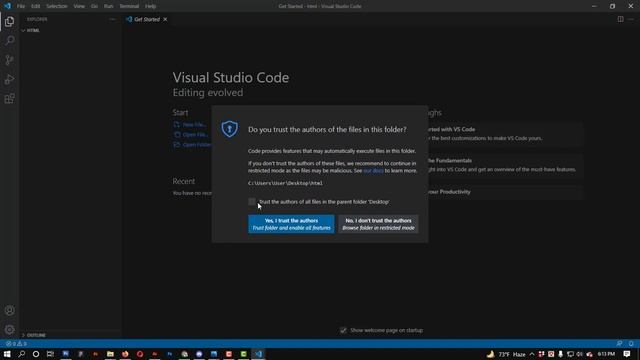The height and width of the screenshot is (360, 640).
Task: Open Cortana circle on taskbar
Action: tap(36, 354)
